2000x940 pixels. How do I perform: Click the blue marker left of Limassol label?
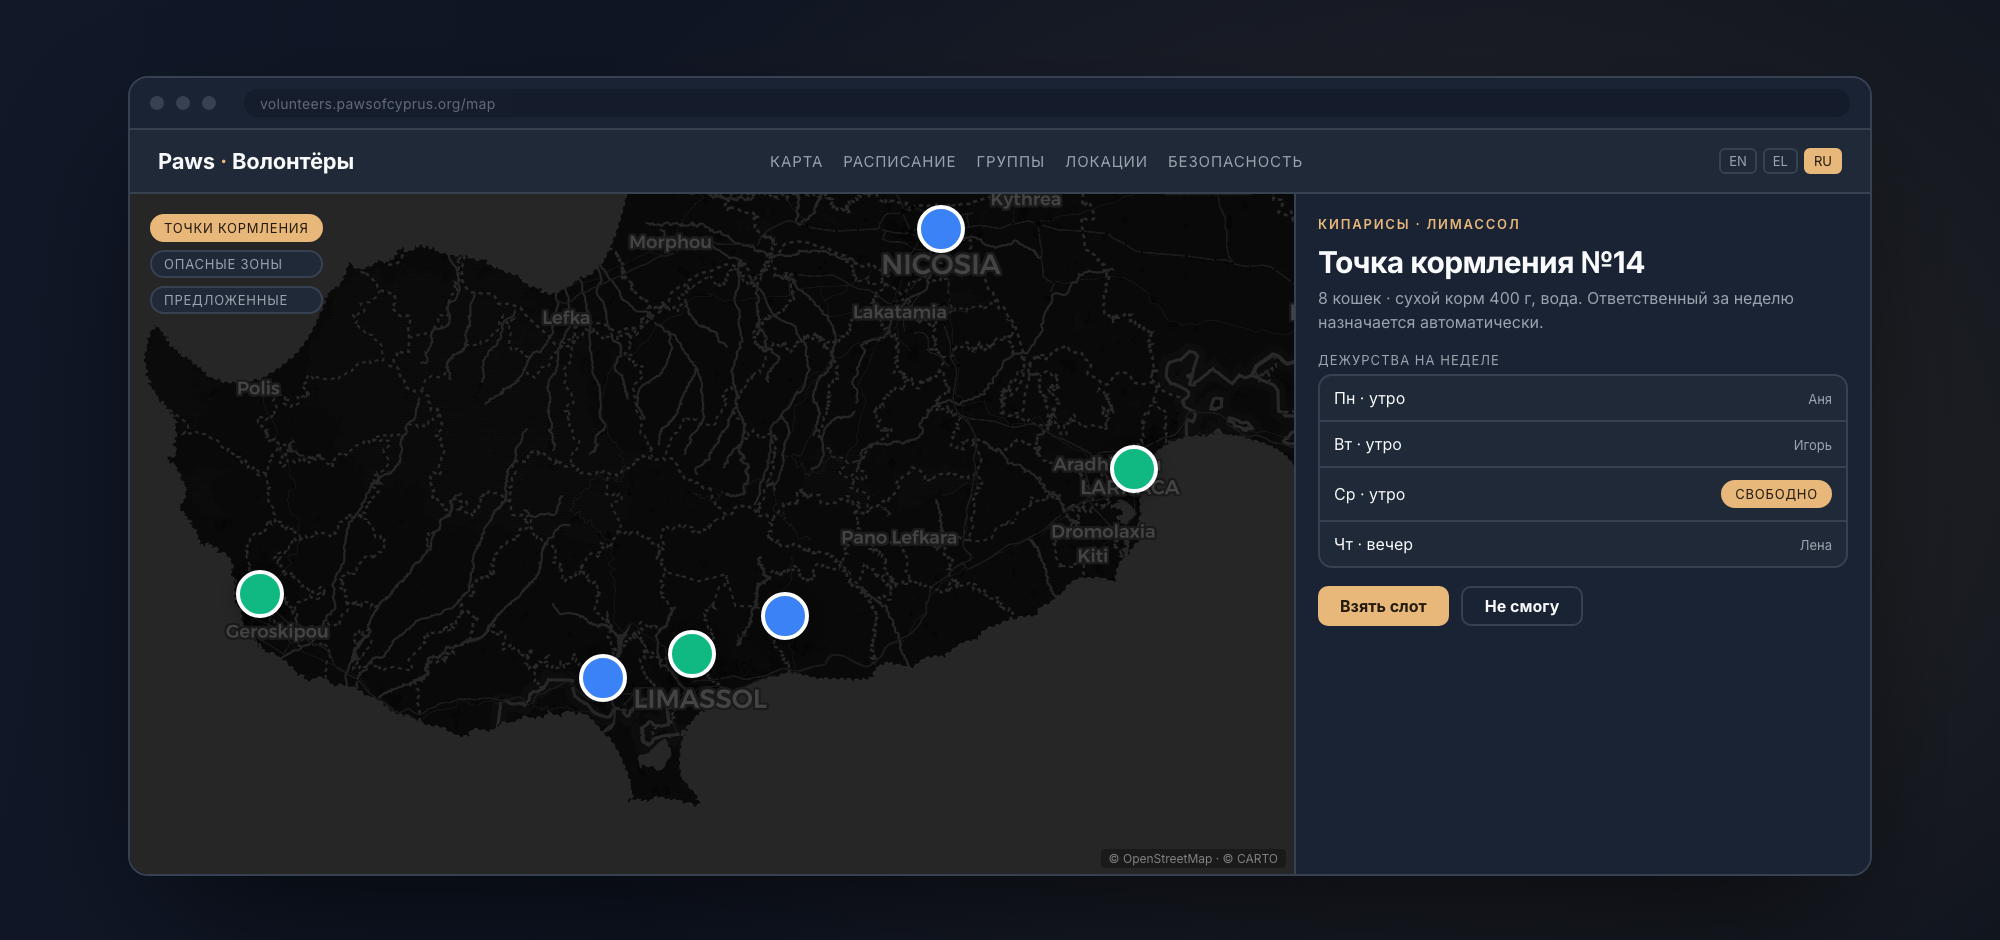[603, 678]
